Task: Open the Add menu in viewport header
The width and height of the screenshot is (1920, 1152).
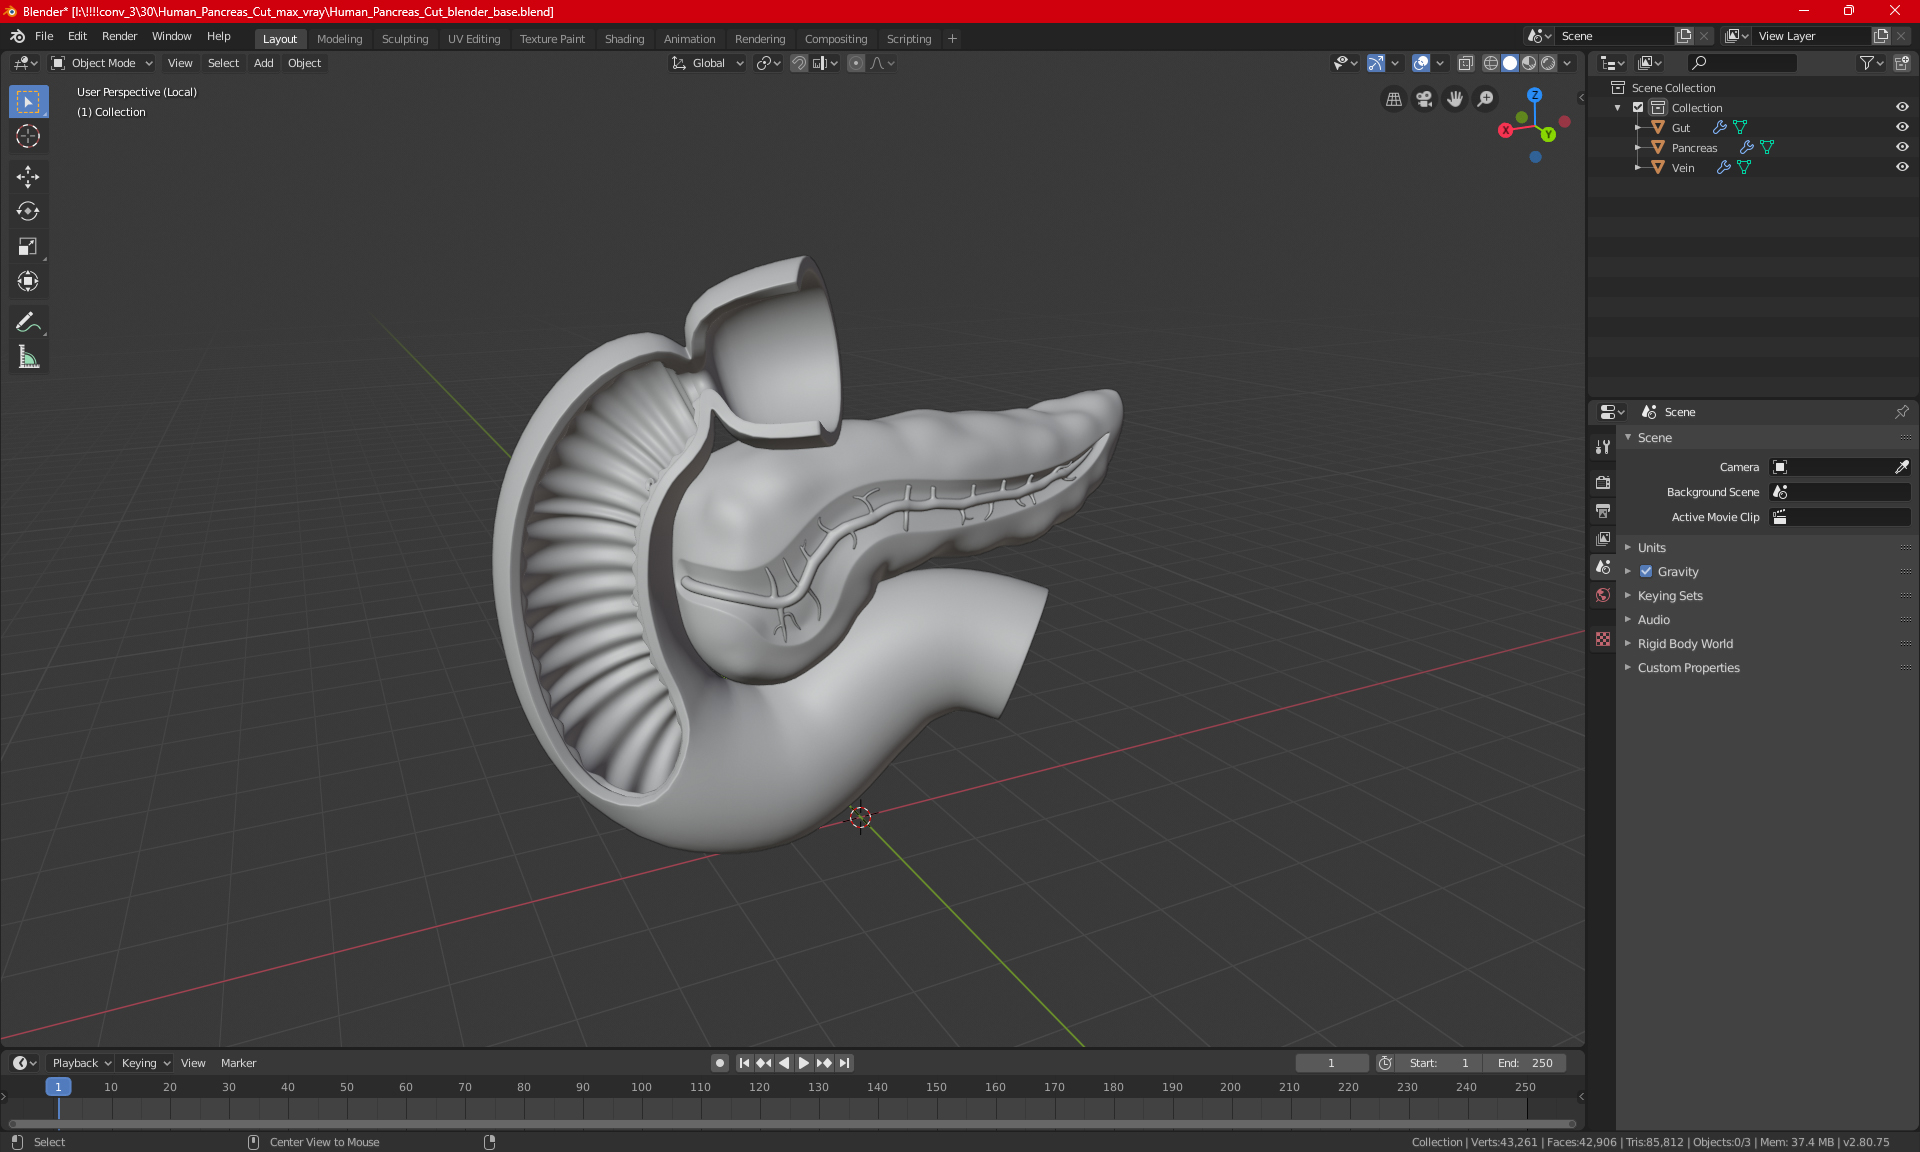Action: [263, 63]
